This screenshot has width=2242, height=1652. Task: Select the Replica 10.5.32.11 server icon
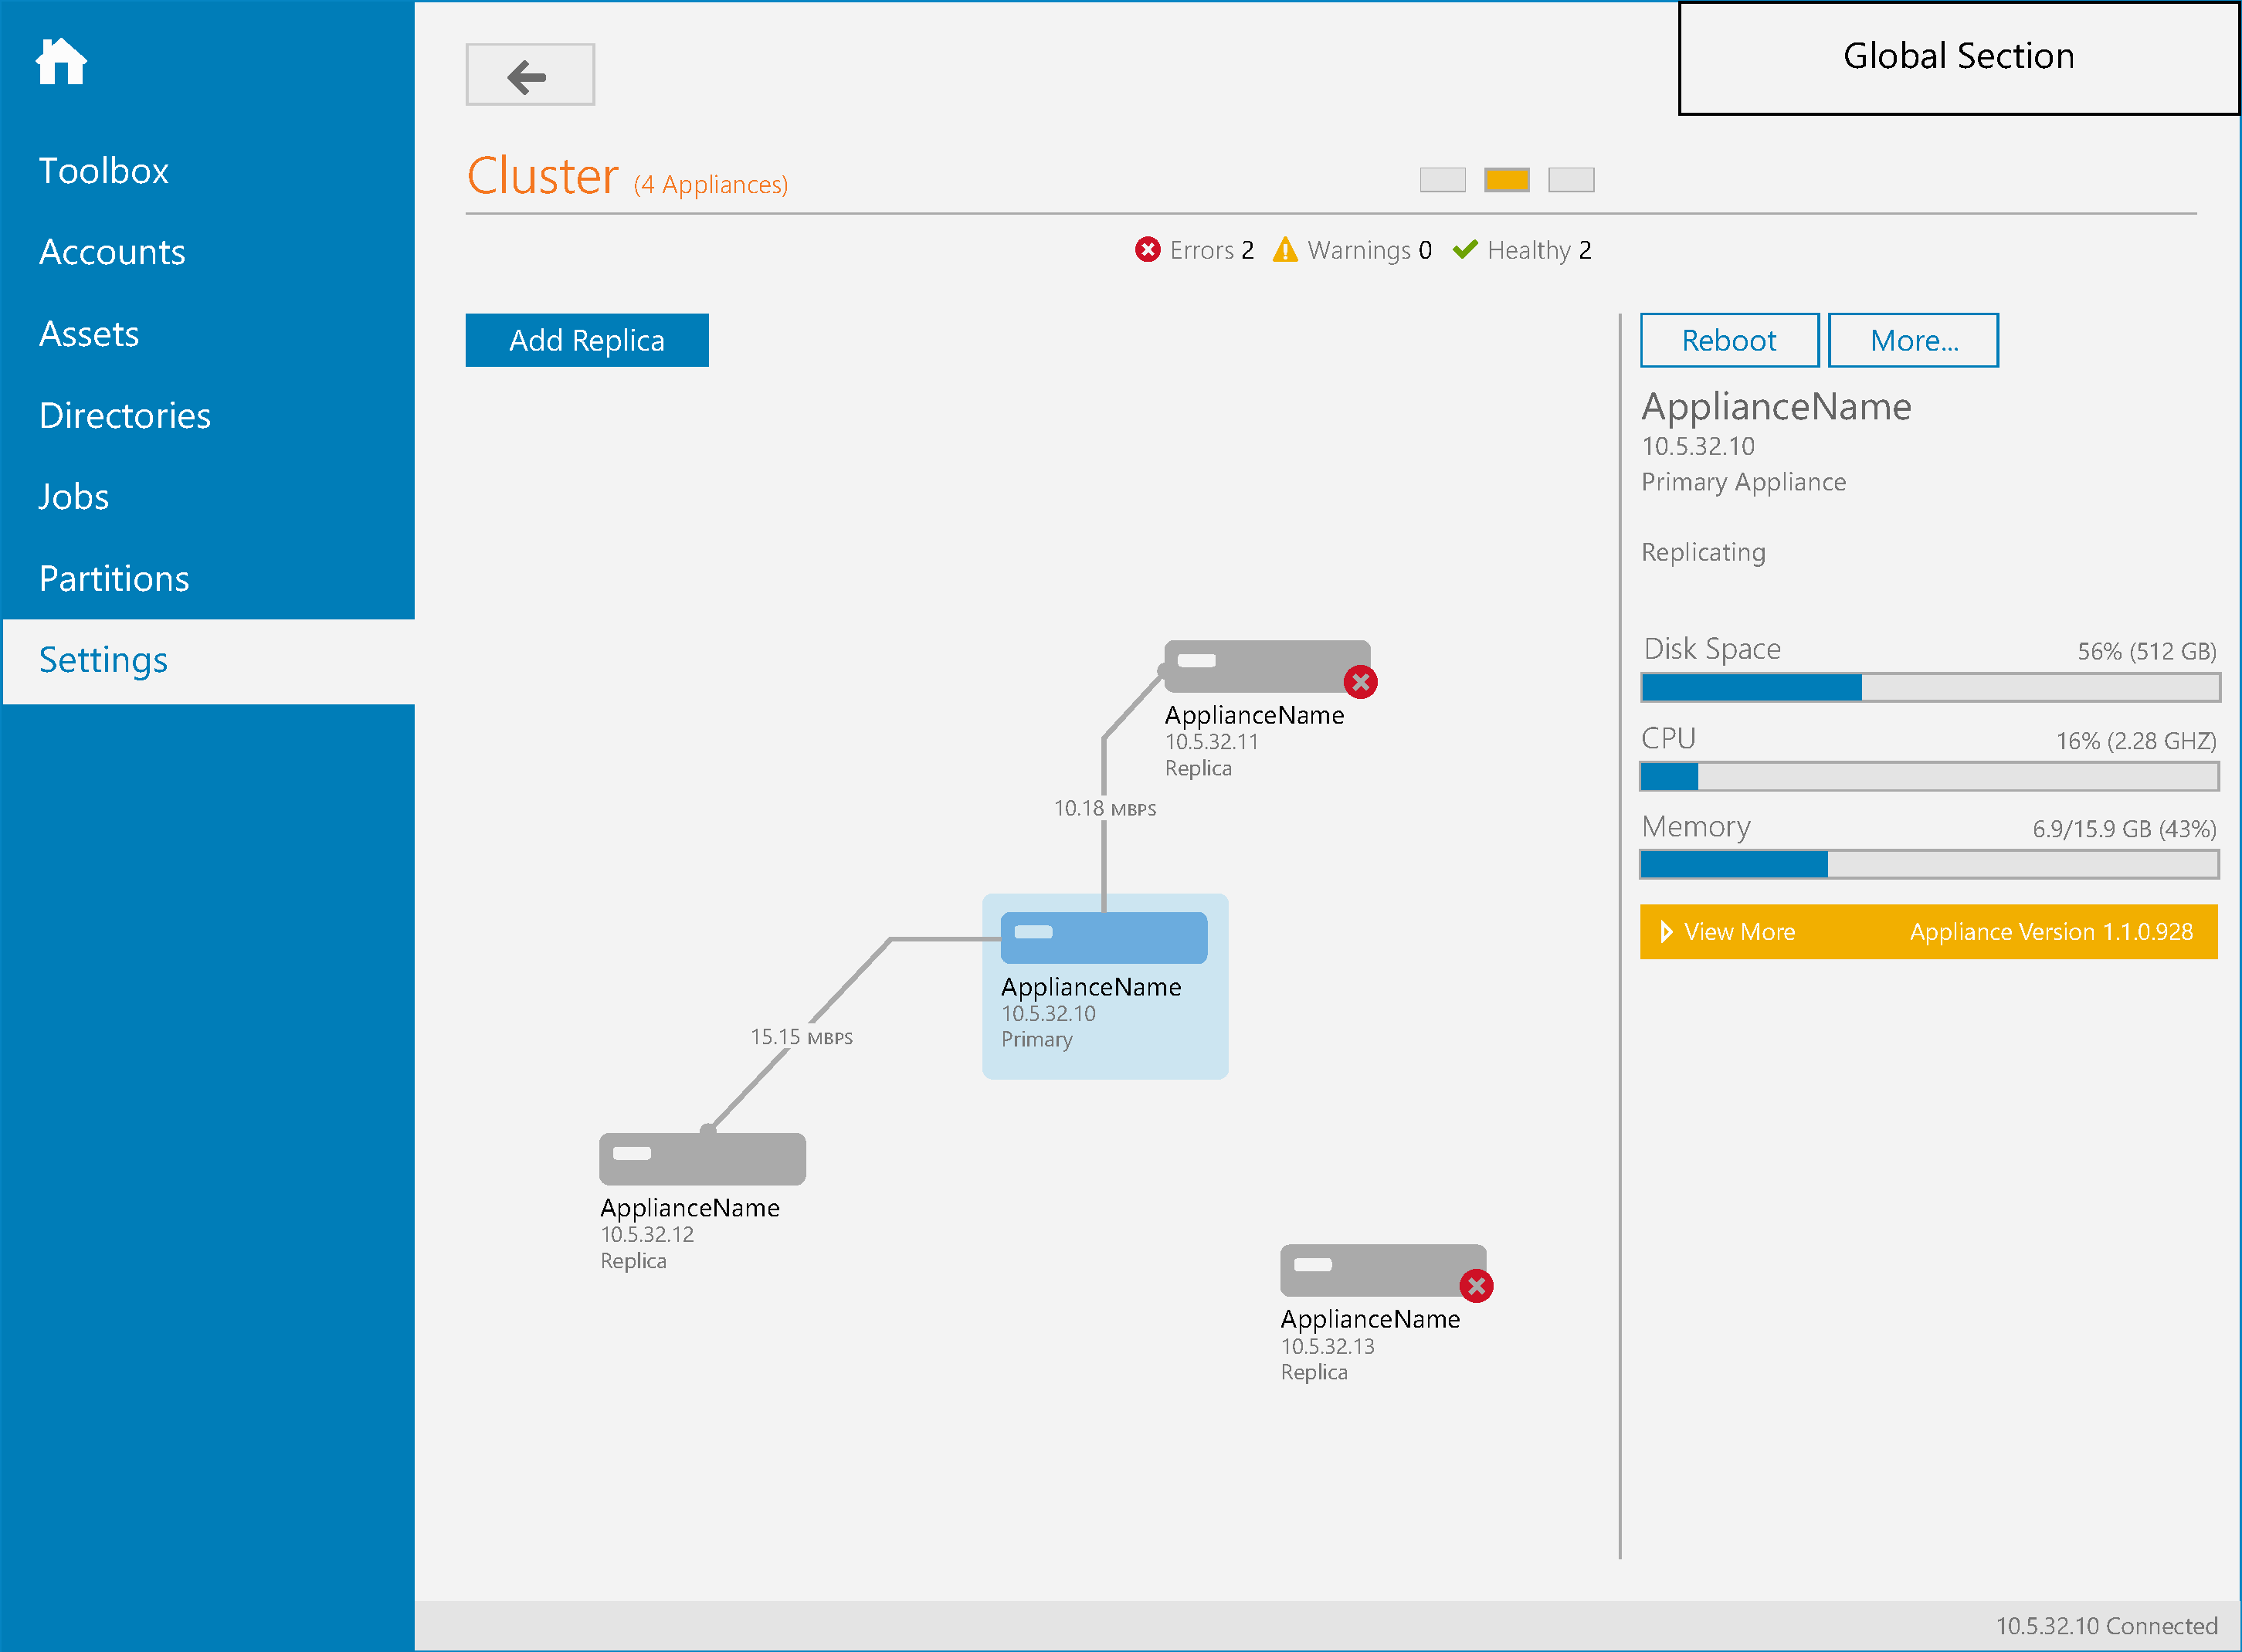1267,666
